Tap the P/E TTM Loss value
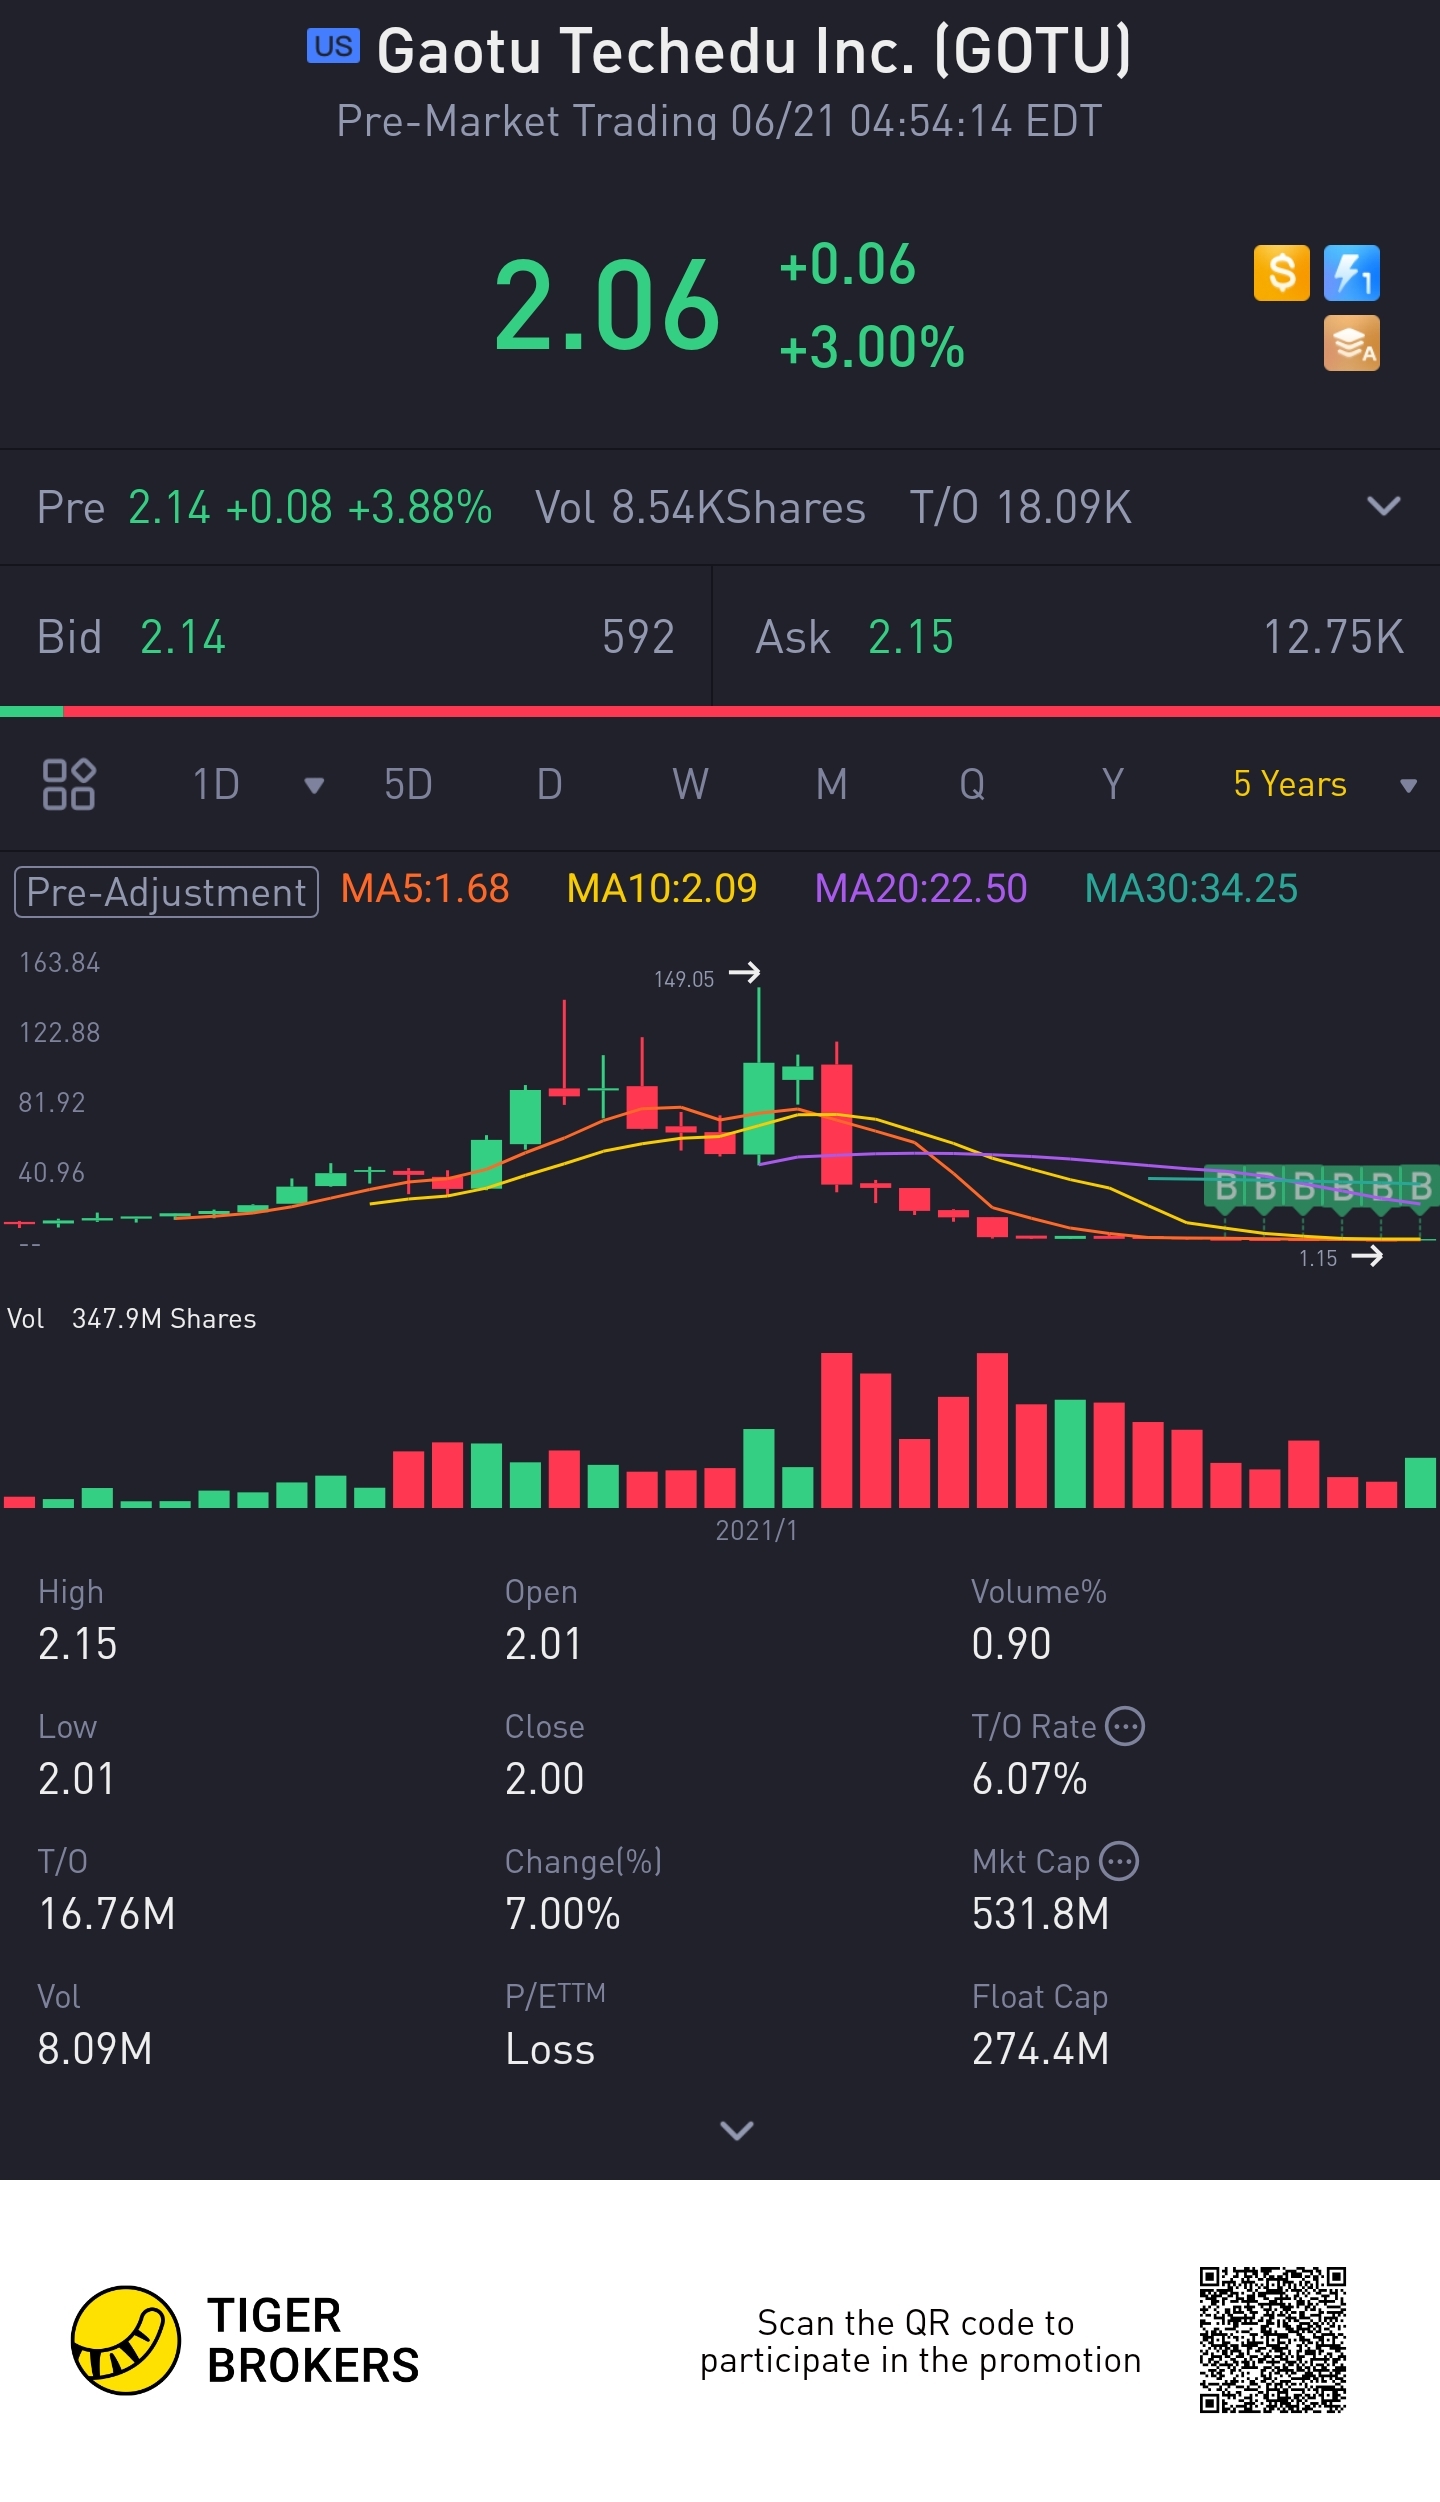 [x=550, y=2049]
